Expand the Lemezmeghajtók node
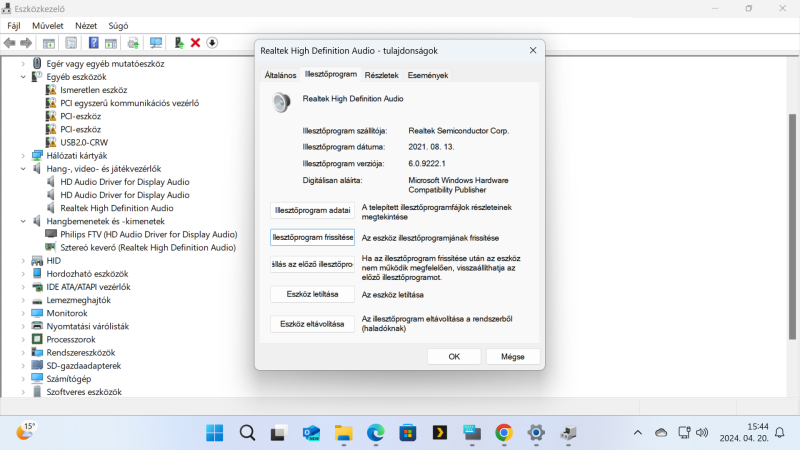Screen dimensions: 800x450 tap(23, 301)
